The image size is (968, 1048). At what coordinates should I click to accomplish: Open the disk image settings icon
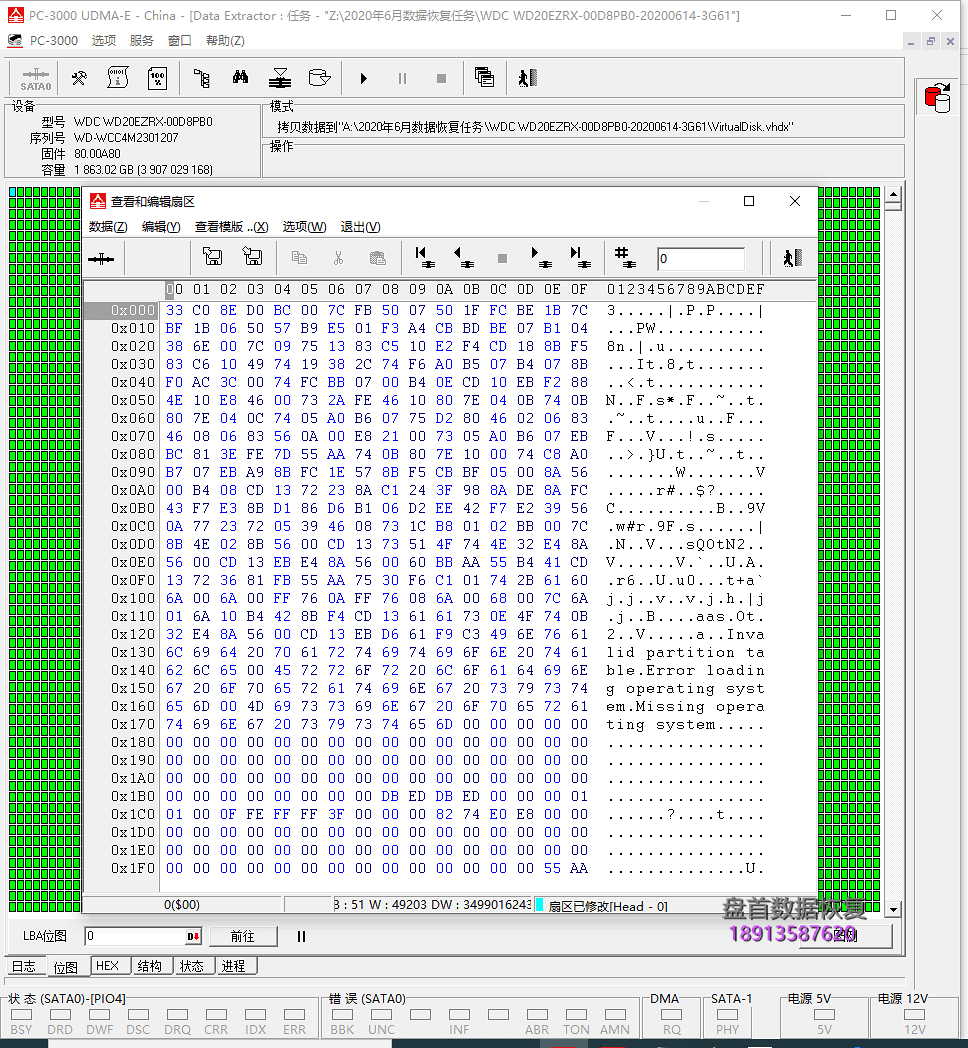coord(320,78)
